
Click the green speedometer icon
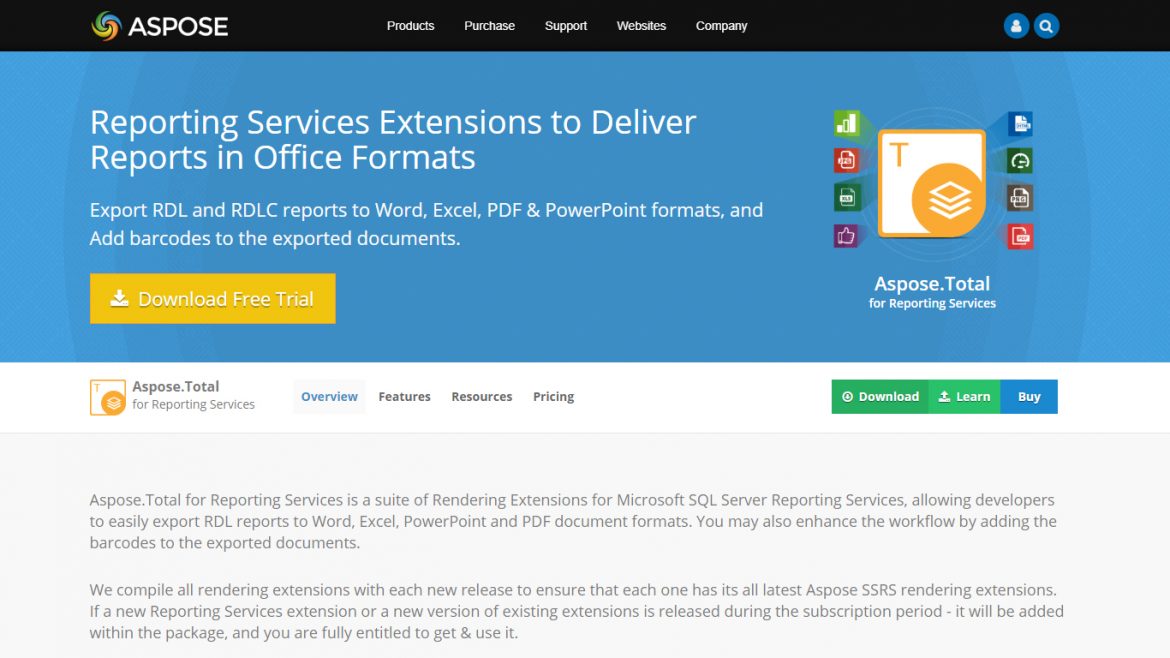1019,160
